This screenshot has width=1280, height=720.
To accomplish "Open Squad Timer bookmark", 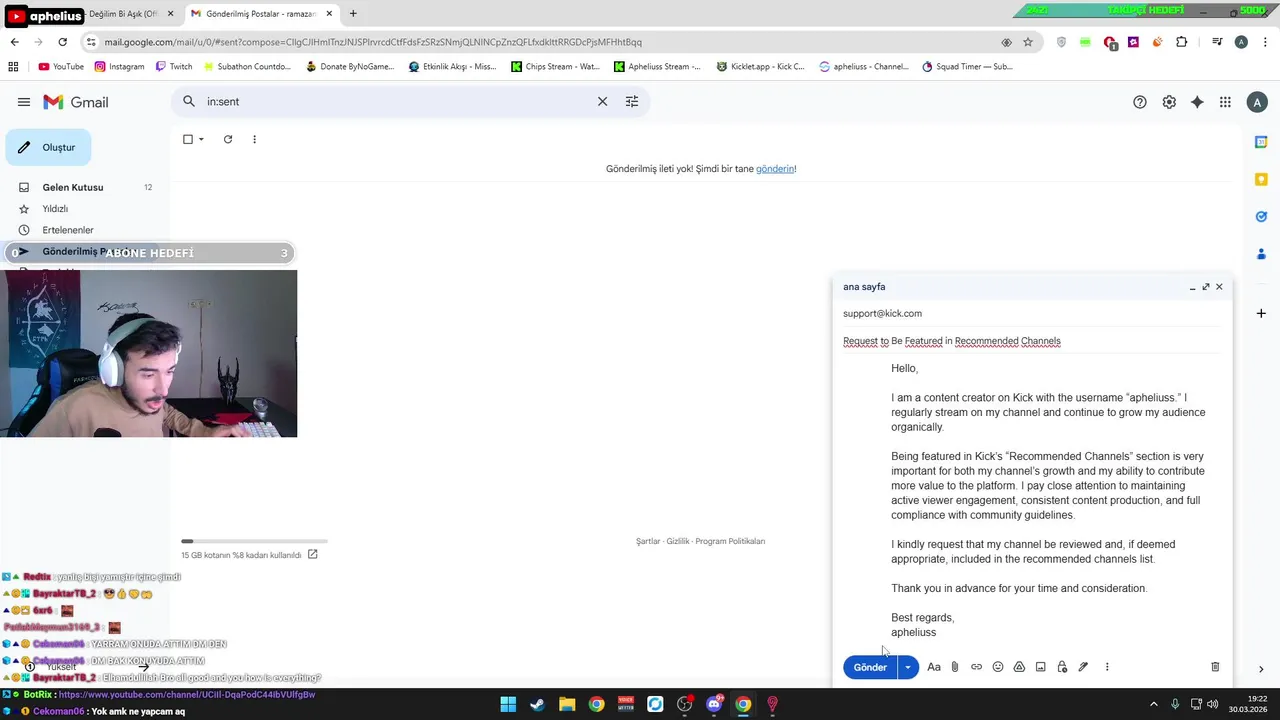I will (x=967, y=67).
